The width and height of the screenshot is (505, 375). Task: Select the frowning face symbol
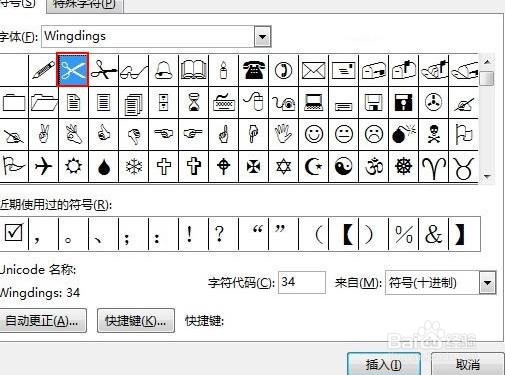pyautogui.click(x=373, y=134)
